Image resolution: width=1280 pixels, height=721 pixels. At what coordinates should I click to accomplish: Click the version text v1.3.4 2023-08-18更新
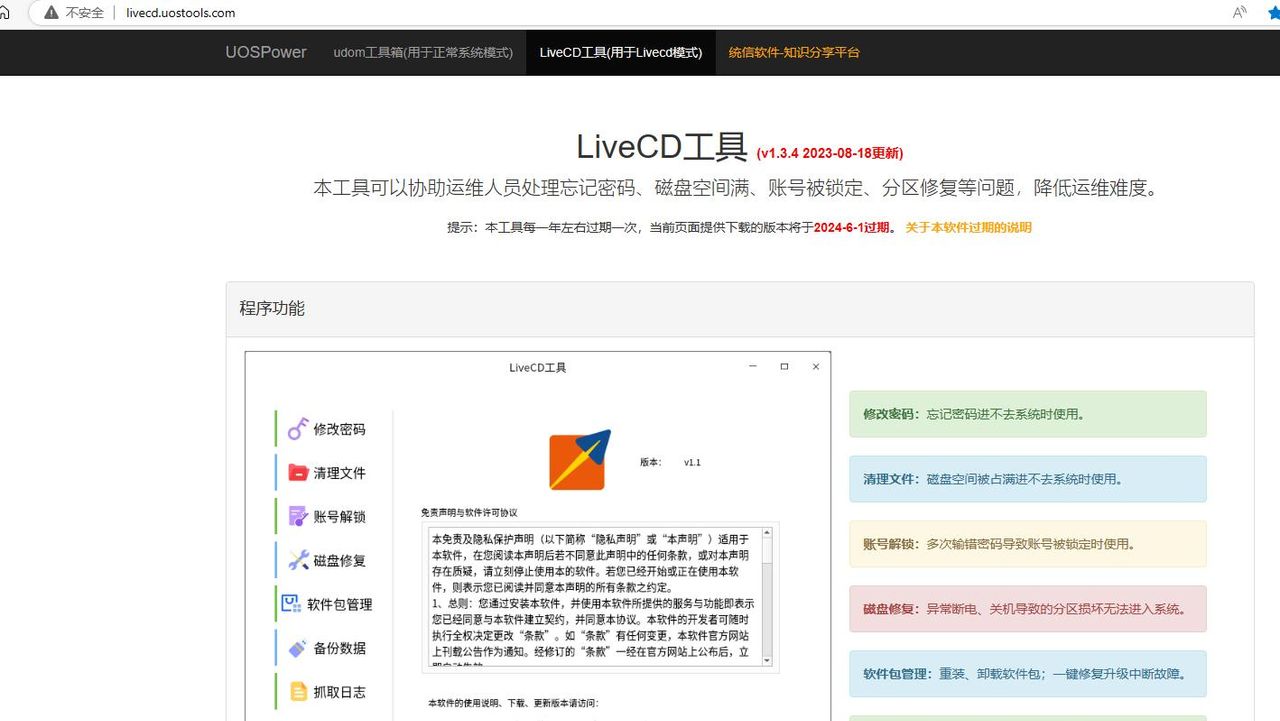(x=830, y=153)
